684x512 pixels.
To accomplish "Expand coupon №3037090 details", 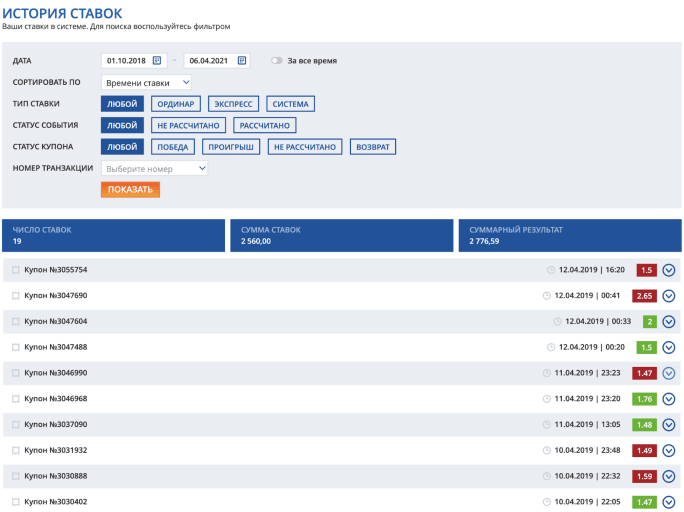I will click(669, 424).
